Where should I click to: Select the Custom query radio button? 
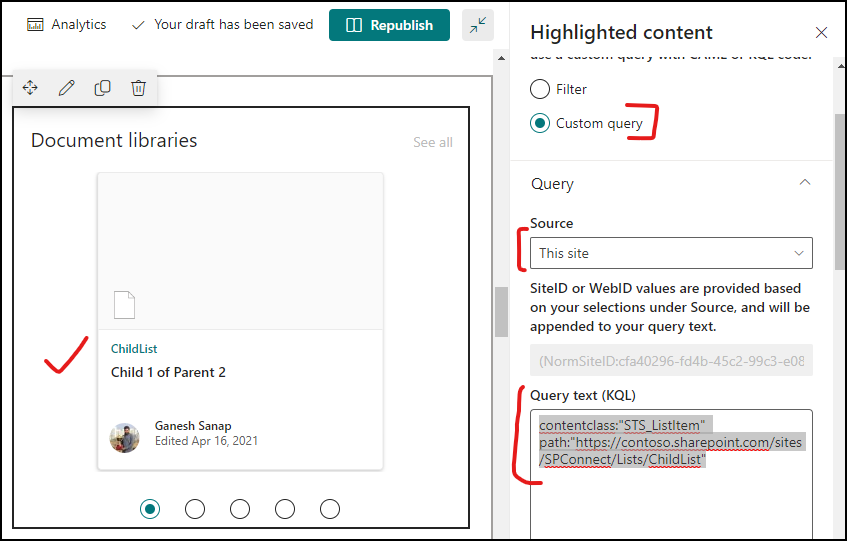tap(540, 123)
